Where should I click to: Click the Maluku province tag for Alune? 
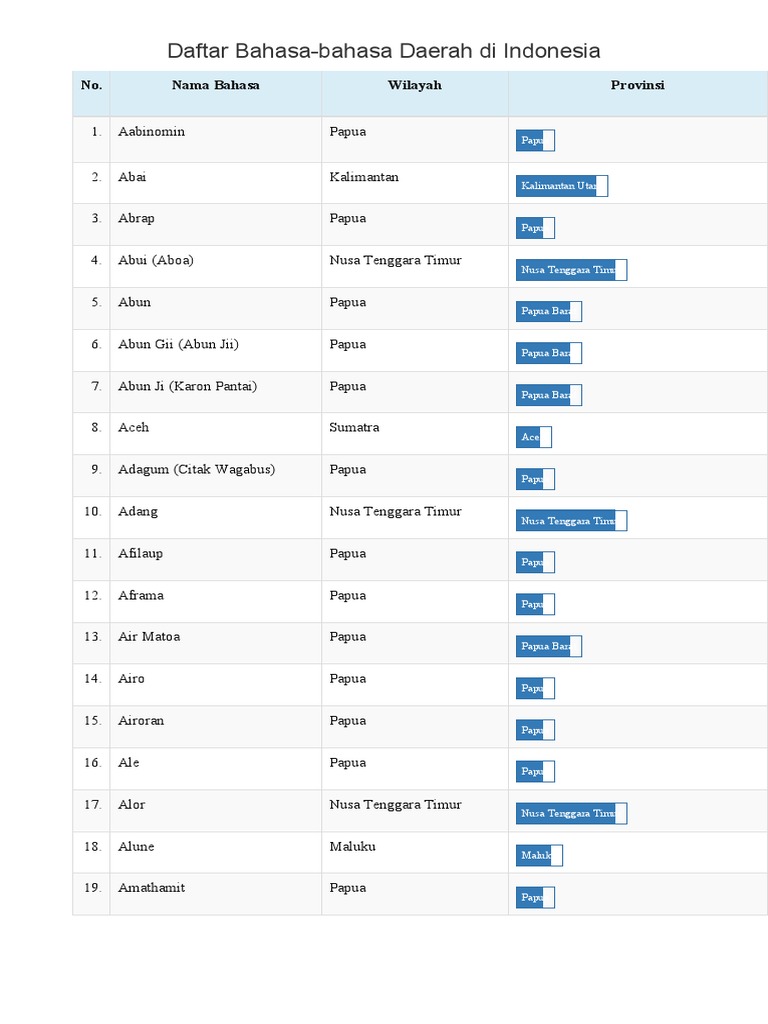pos(539,855)
